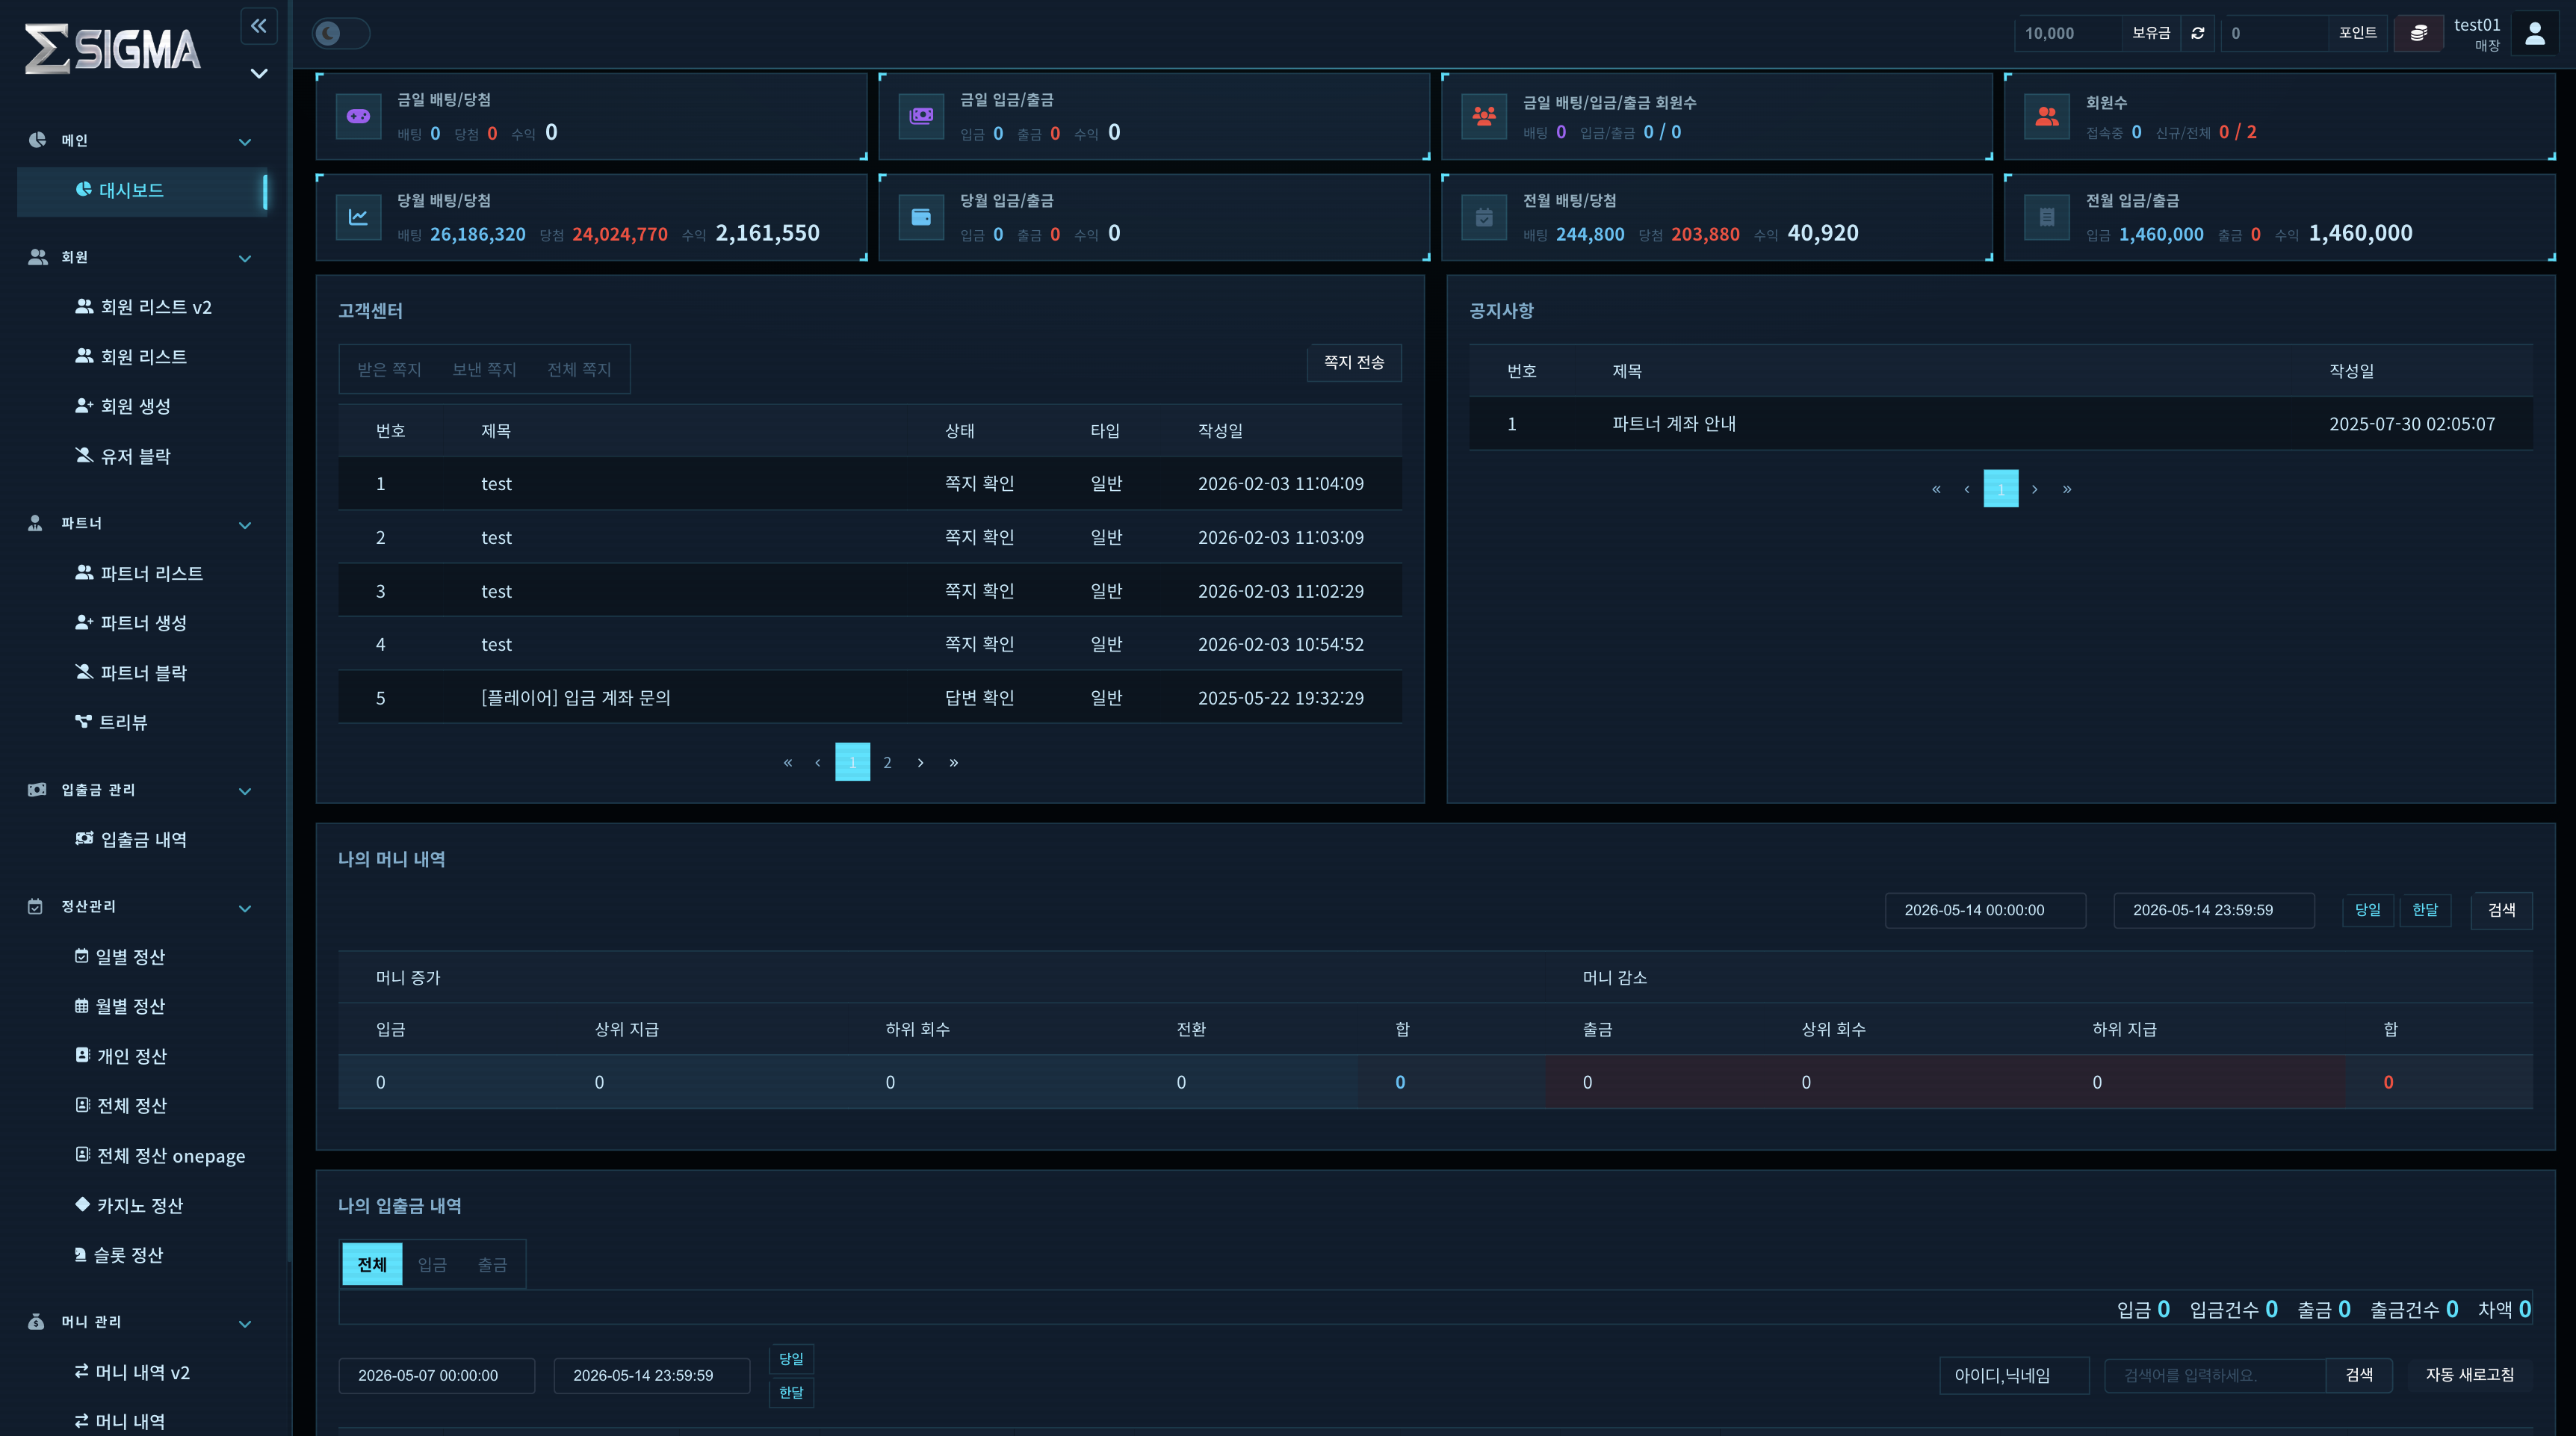This screenshot has width=2576, height=1436.
Task: Click the people icon on 금일 배팅/입금/출금 회원수 card
Action: 1484,116
